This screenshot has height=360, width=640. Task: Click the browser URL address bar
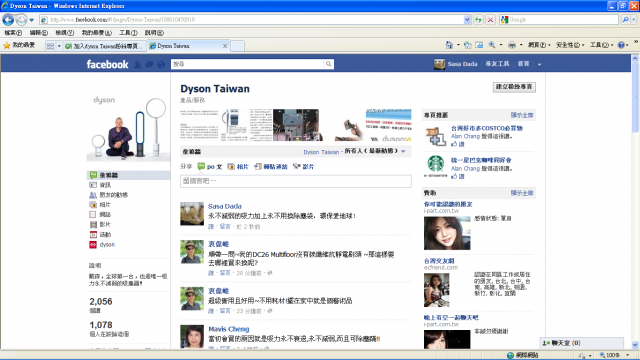[x=256, y=20]
